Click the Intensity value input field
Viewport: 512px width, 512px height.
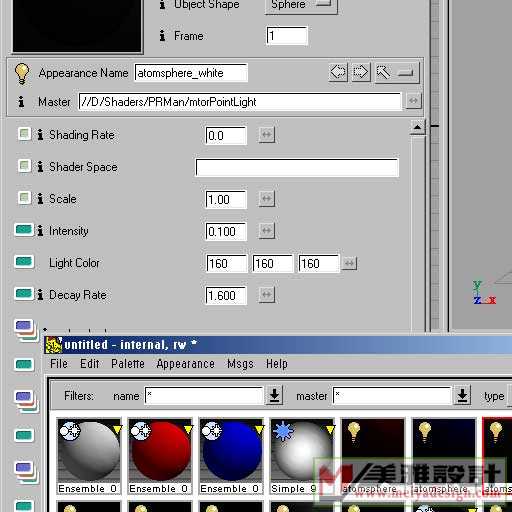(x=226, y=231)
